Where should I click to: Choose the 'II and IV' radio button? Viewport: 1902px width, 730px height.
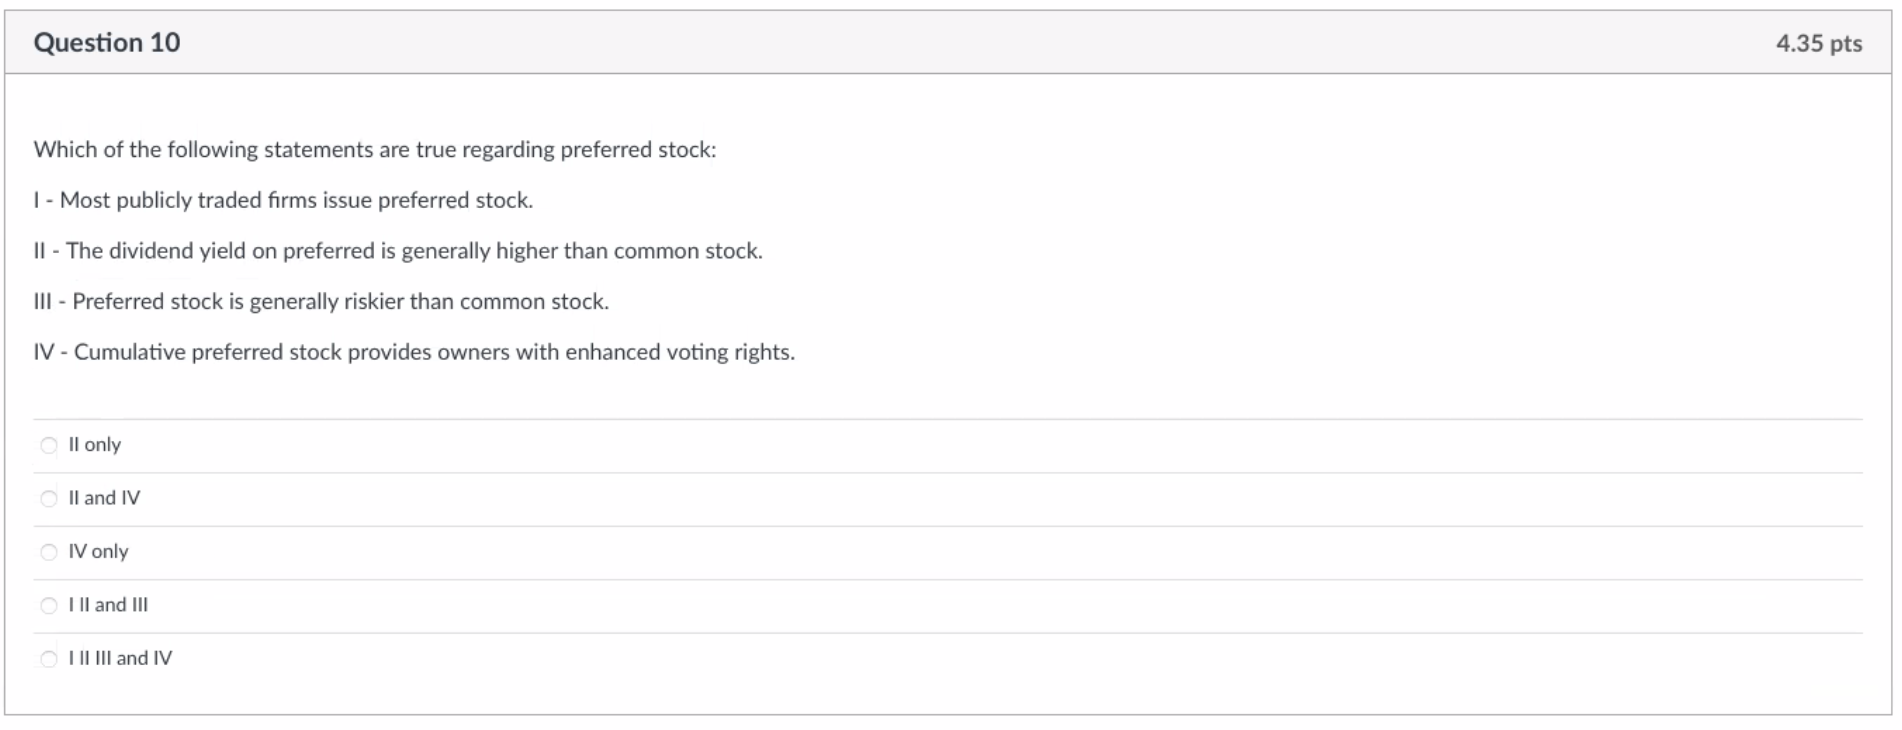[49, 499]
